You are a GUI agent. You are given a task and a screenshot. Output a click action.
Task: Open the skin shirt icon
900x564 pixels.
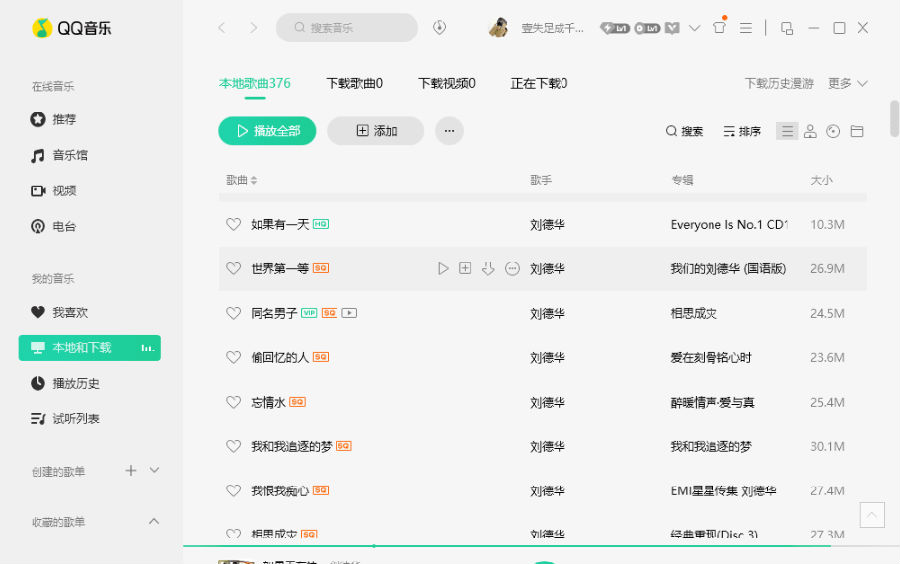point(719,28)
